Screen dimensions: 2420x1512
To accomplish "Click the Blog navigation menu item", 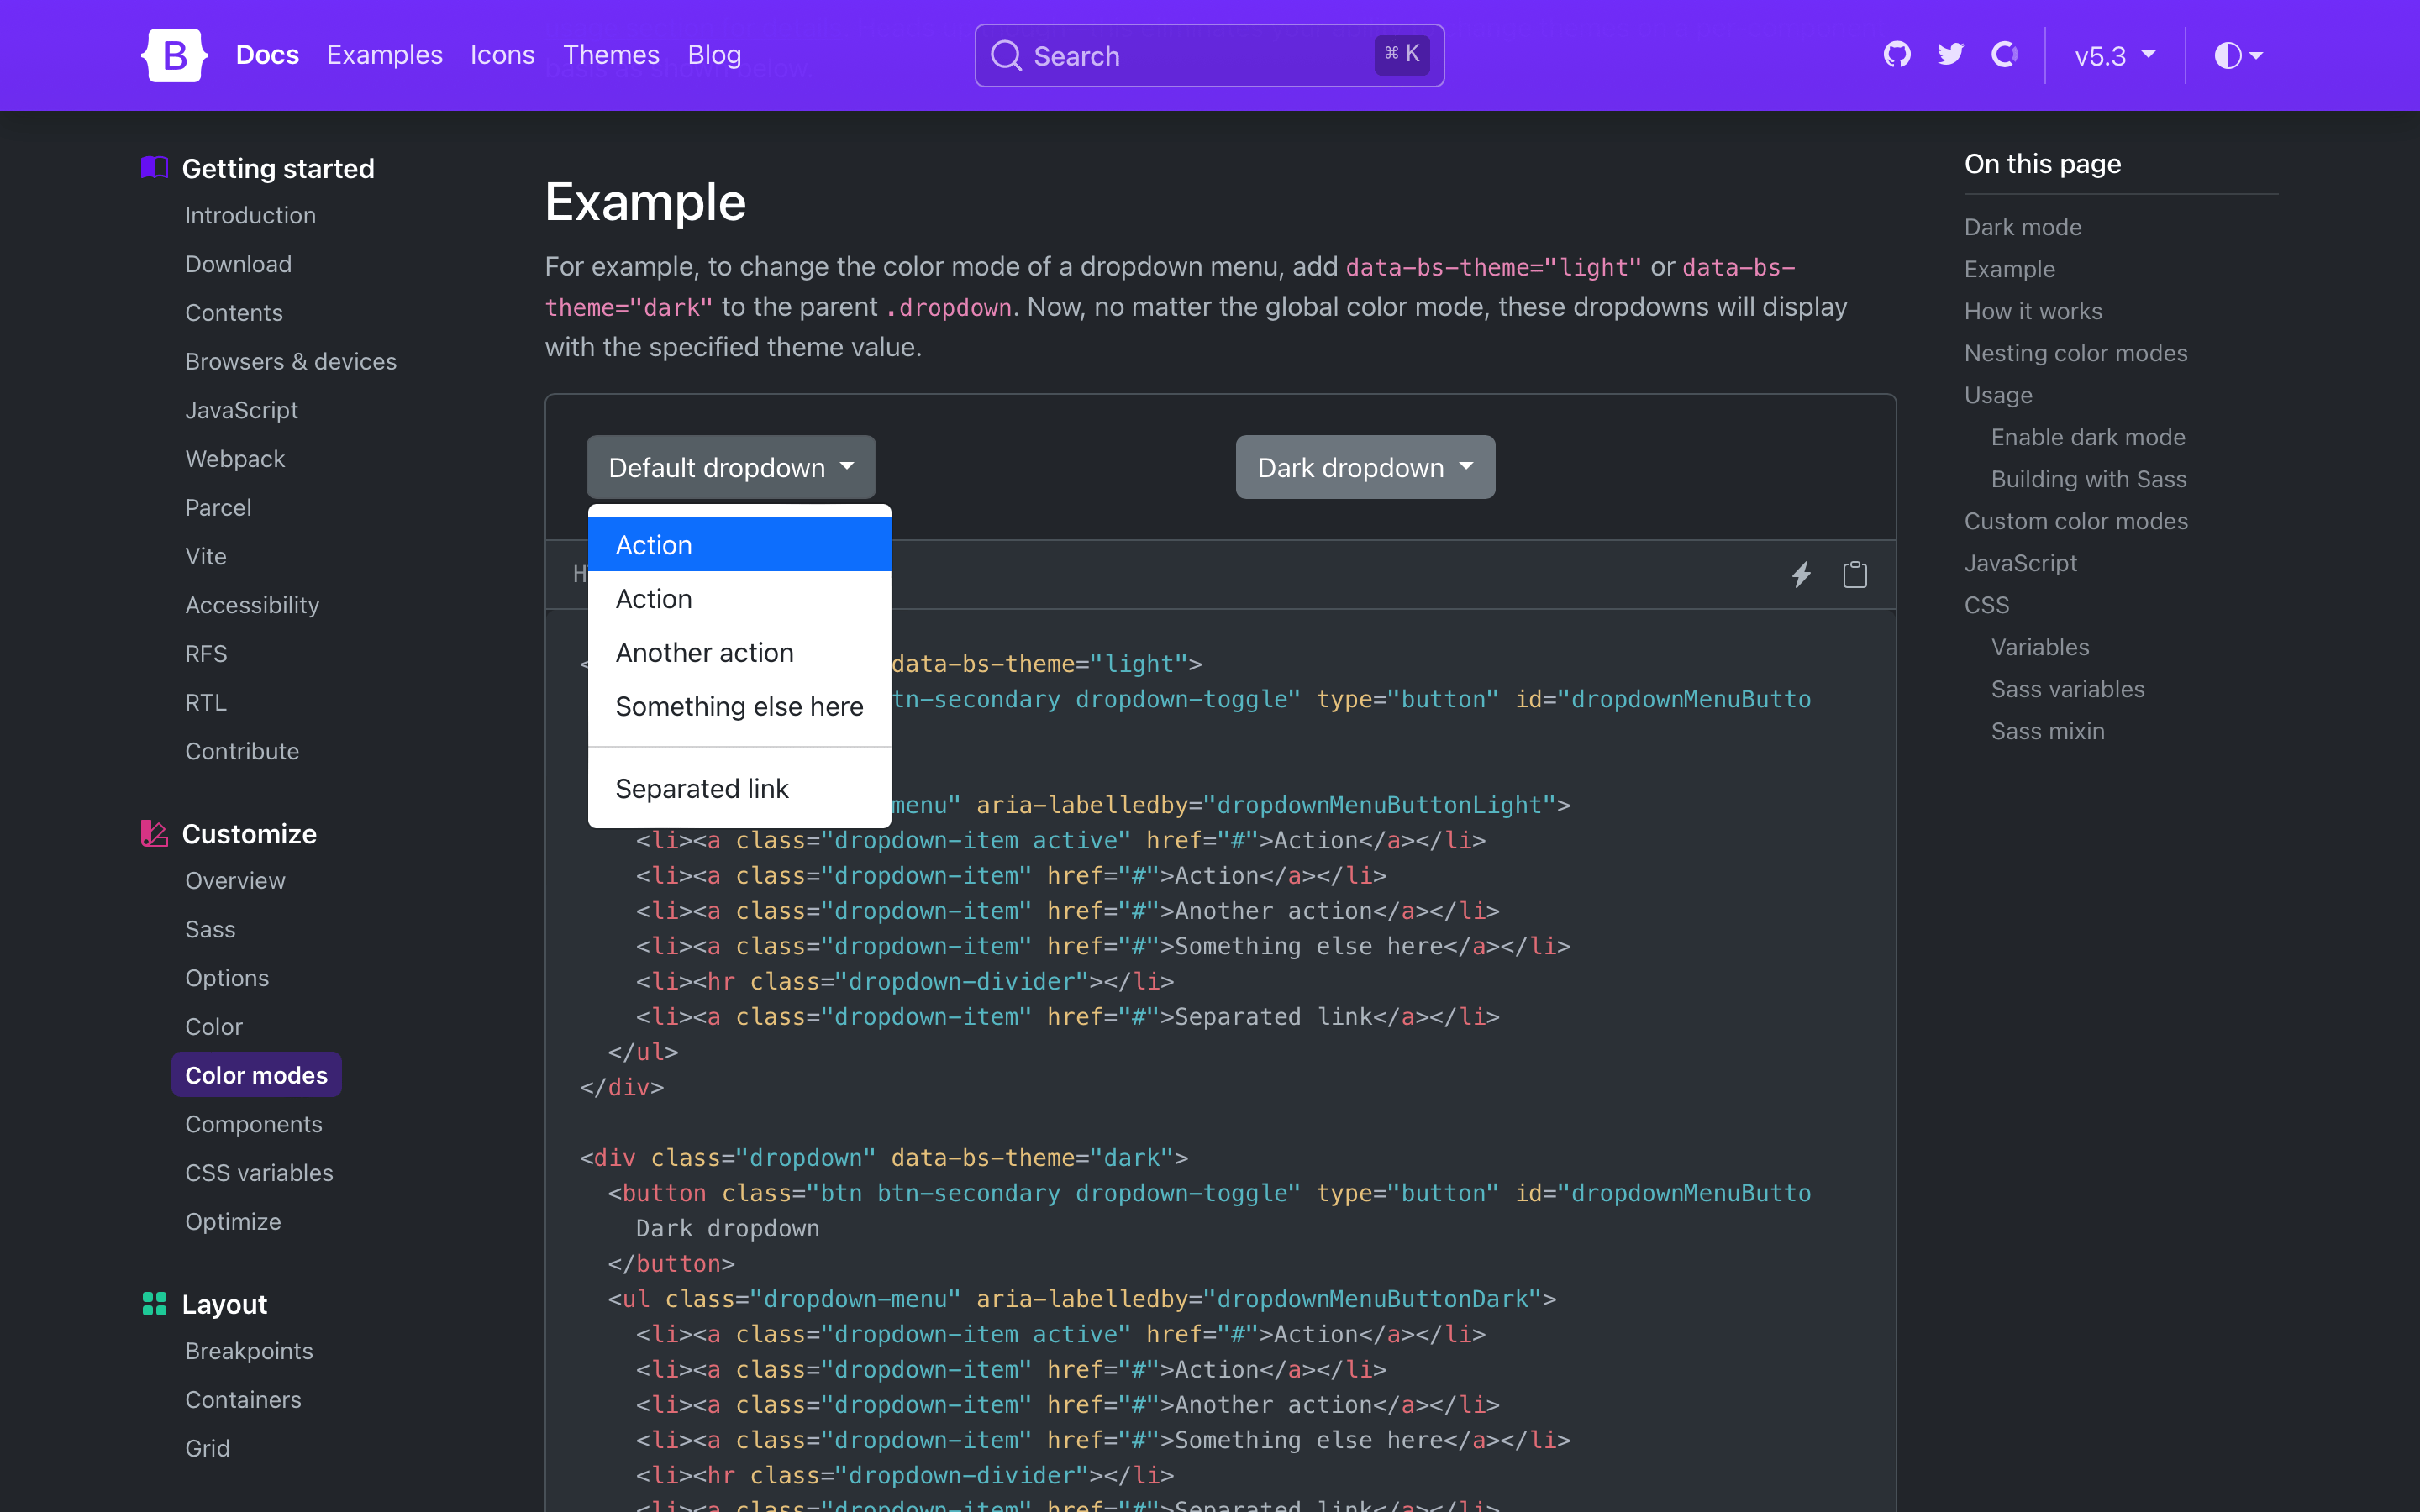I will point(714,55).
